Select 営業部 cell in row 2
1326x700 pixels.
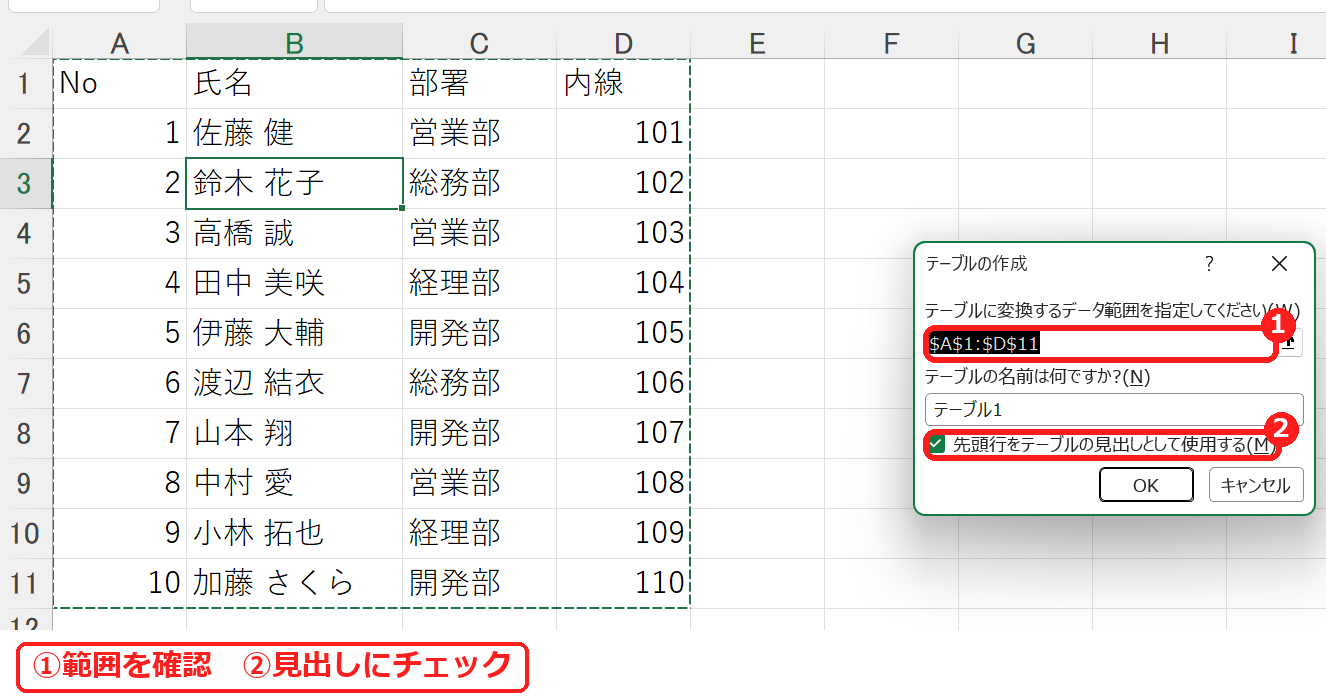479,133
